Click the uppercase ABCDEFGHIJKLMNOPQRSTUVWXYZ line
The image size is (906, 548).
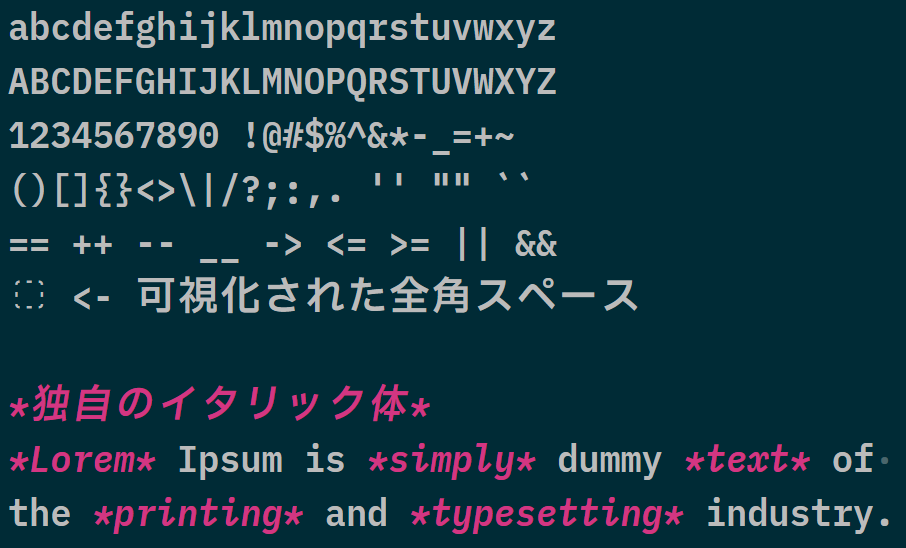coord(282,82)
